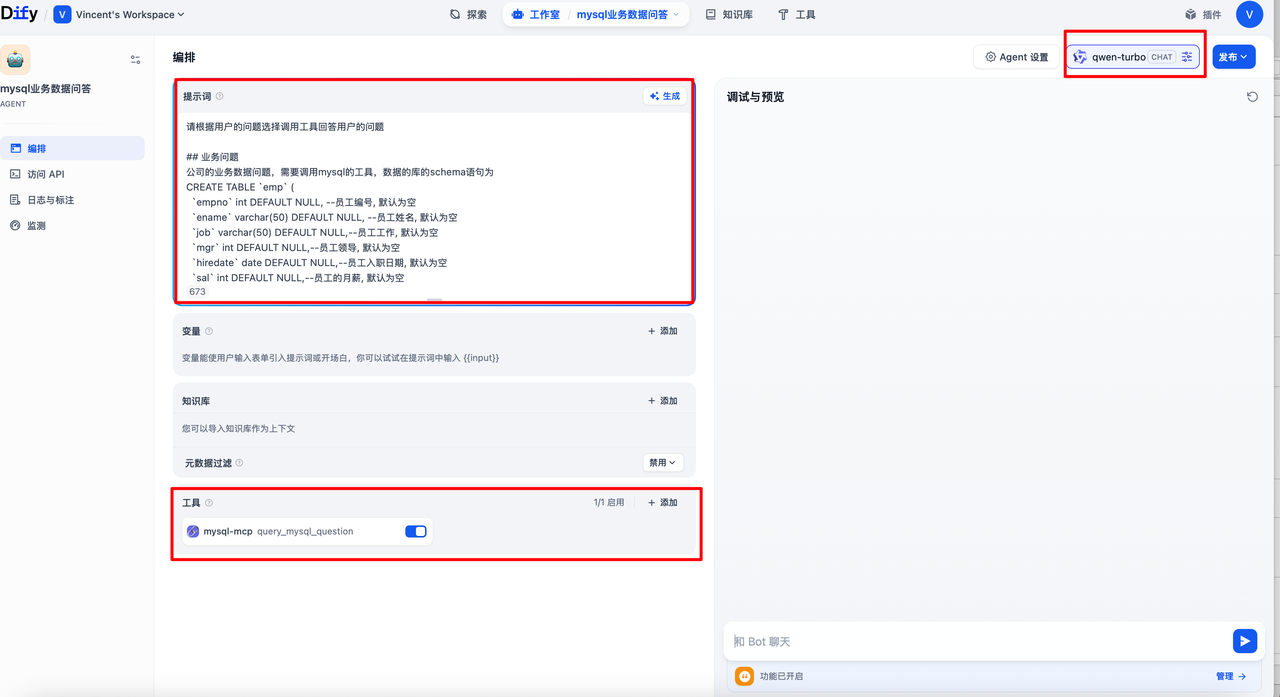Click the 工具 help icon

209,503
